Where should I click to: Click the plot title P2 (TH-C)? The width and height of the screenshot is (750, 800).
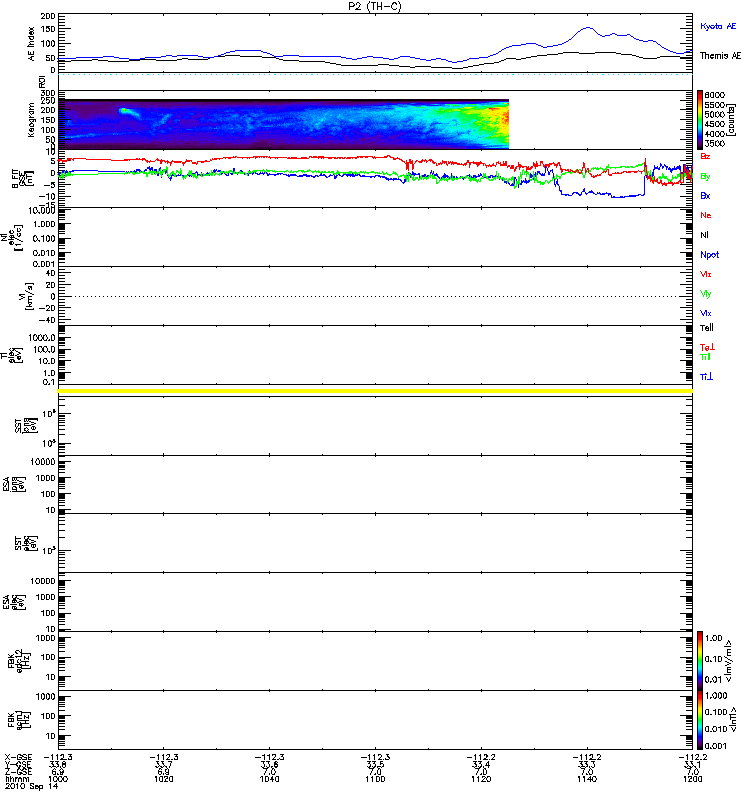(374, 6)
